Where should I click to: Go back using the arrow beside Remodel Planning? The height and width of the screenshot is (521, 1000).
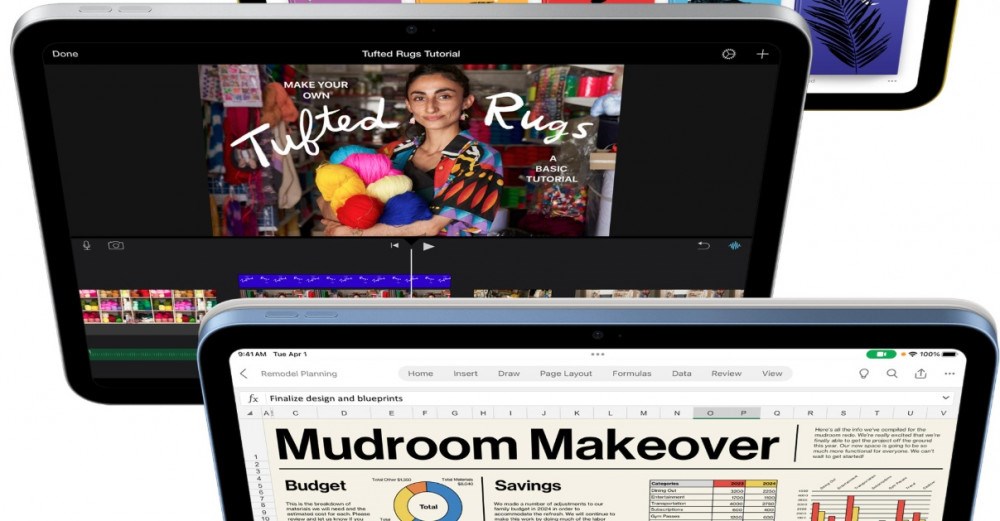click(x=243, y=374)
